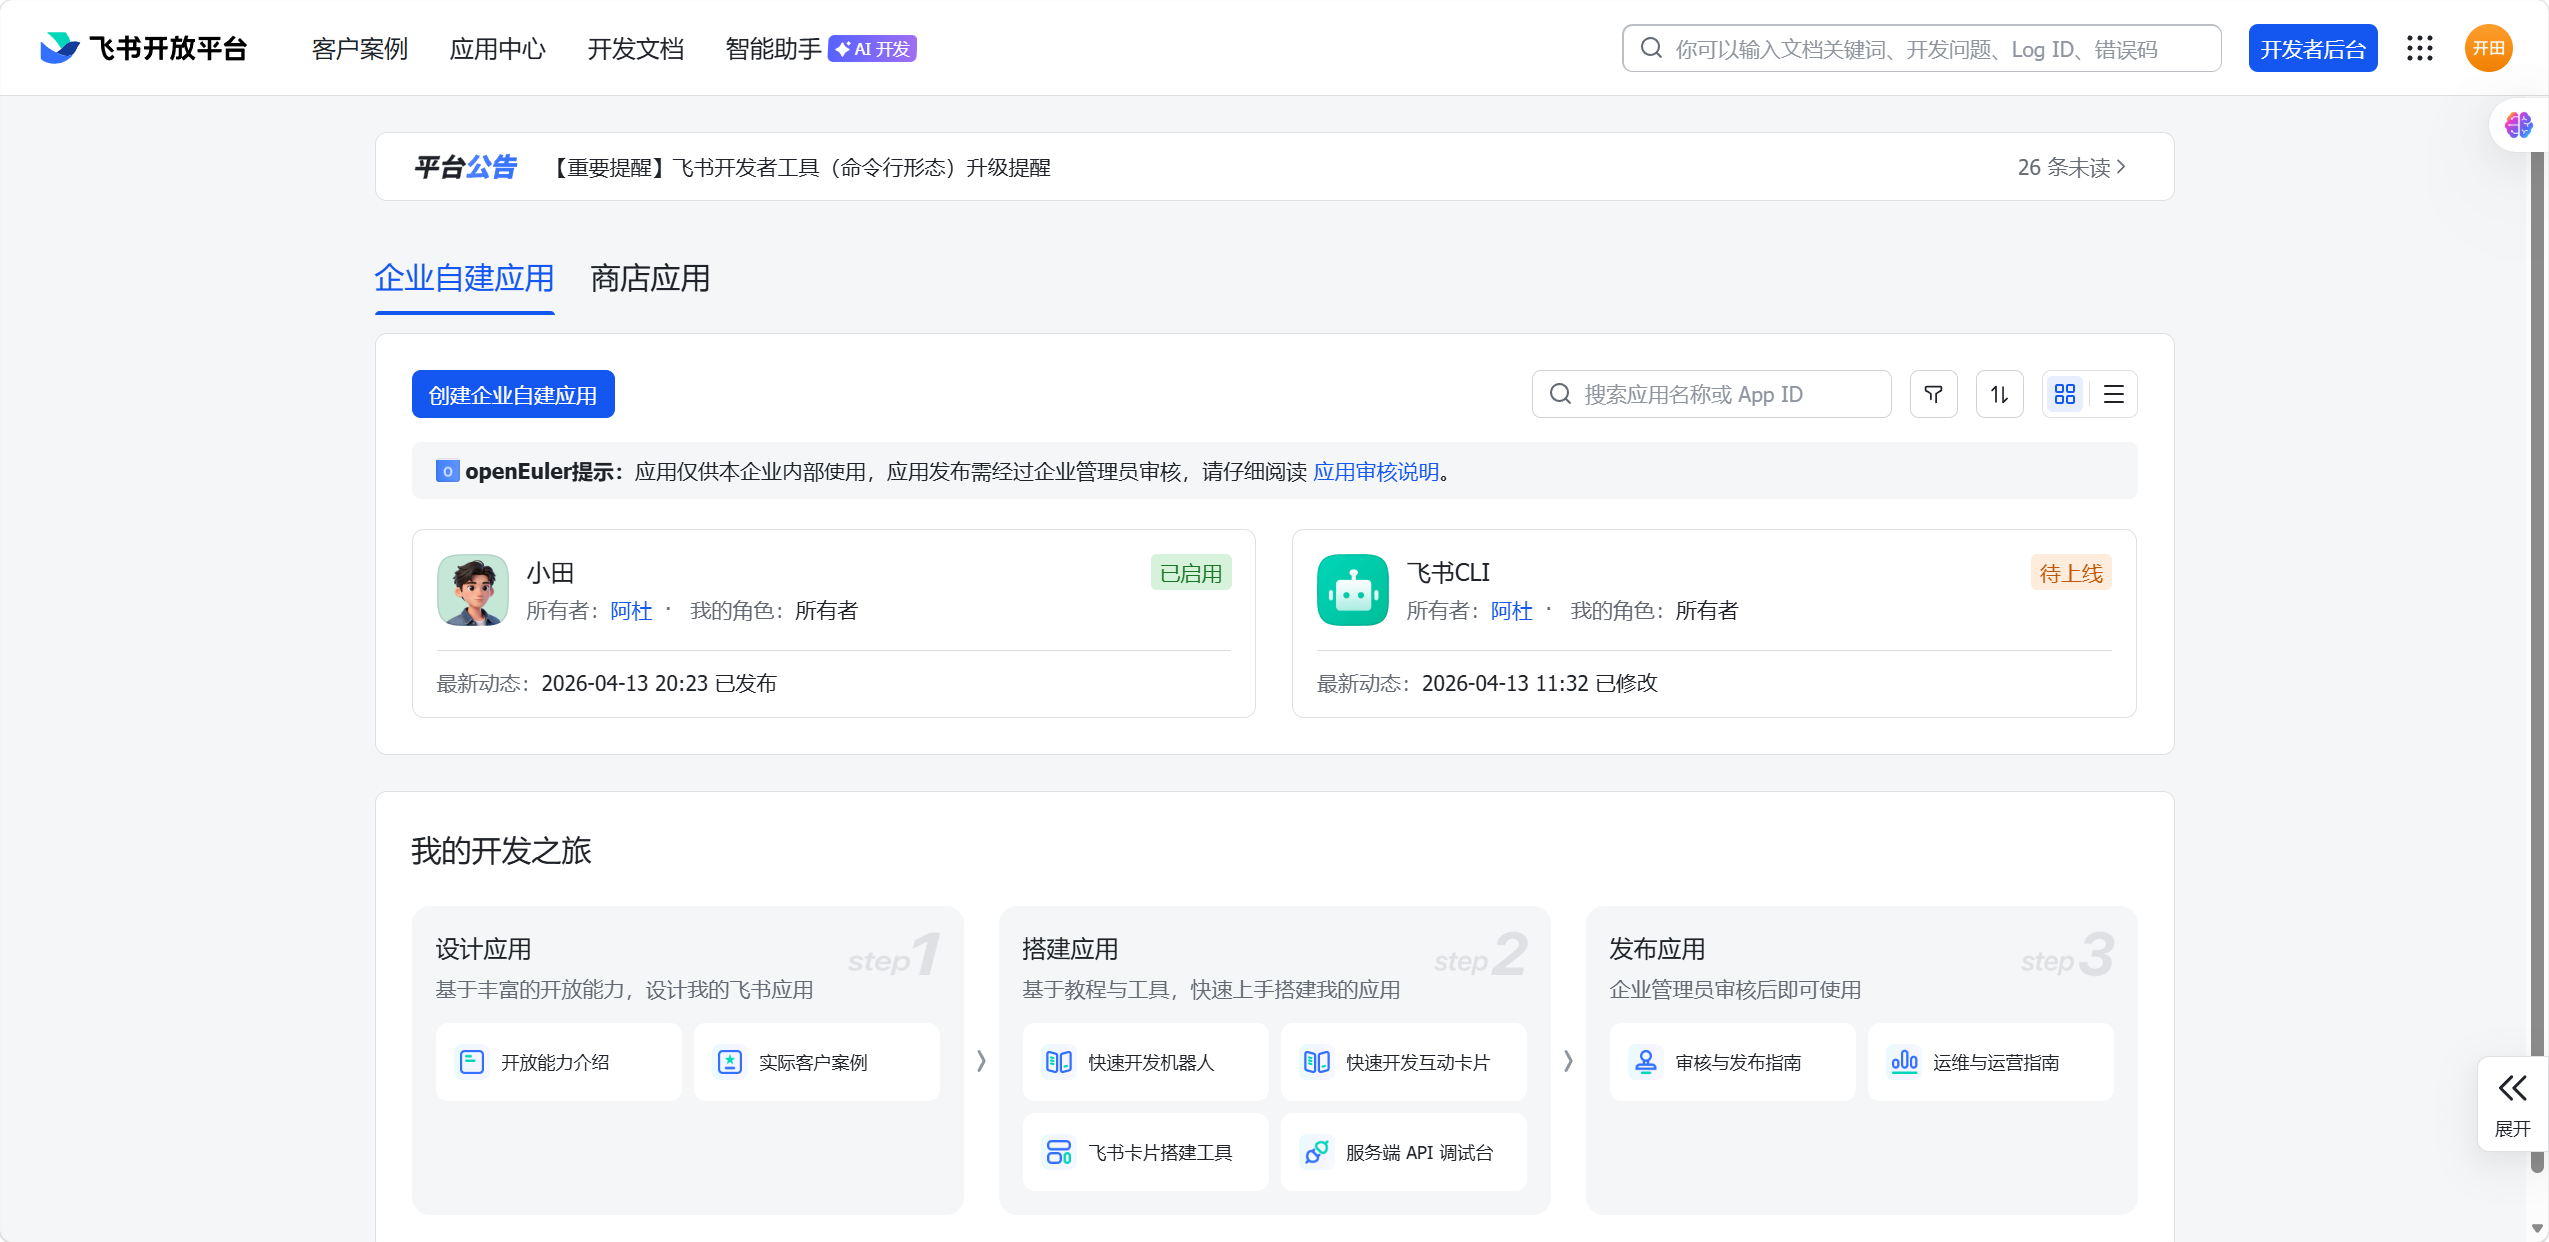Click "2026-04-13 20:23 已发布" text
Image resolution: width=2549 pixels, height=1242 pixels.
click(658, 683)
